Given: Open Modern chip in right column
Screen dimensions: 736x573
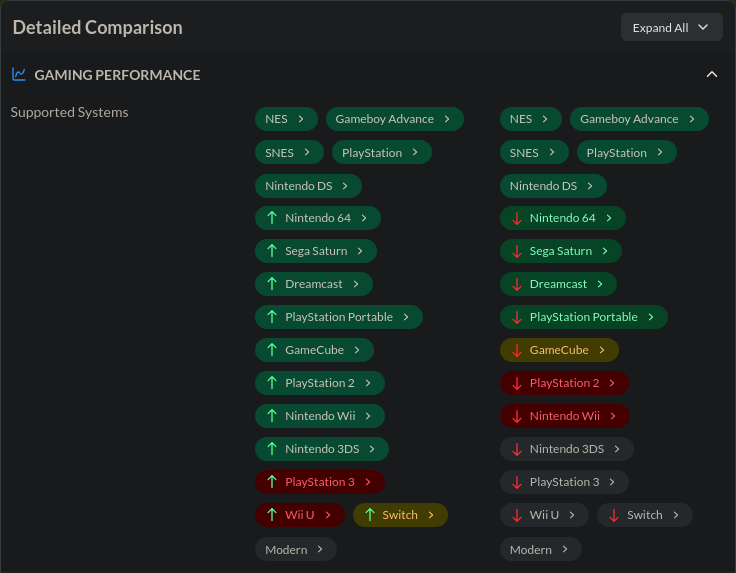Looking at the screenshot, I should coord(540,549).
